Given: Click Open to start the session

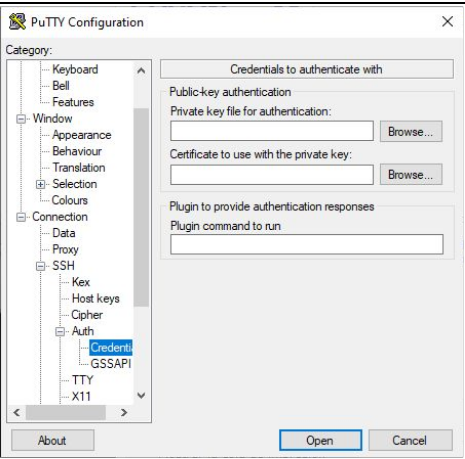Looking at the screenshot, I should click(x=320, y=440).
